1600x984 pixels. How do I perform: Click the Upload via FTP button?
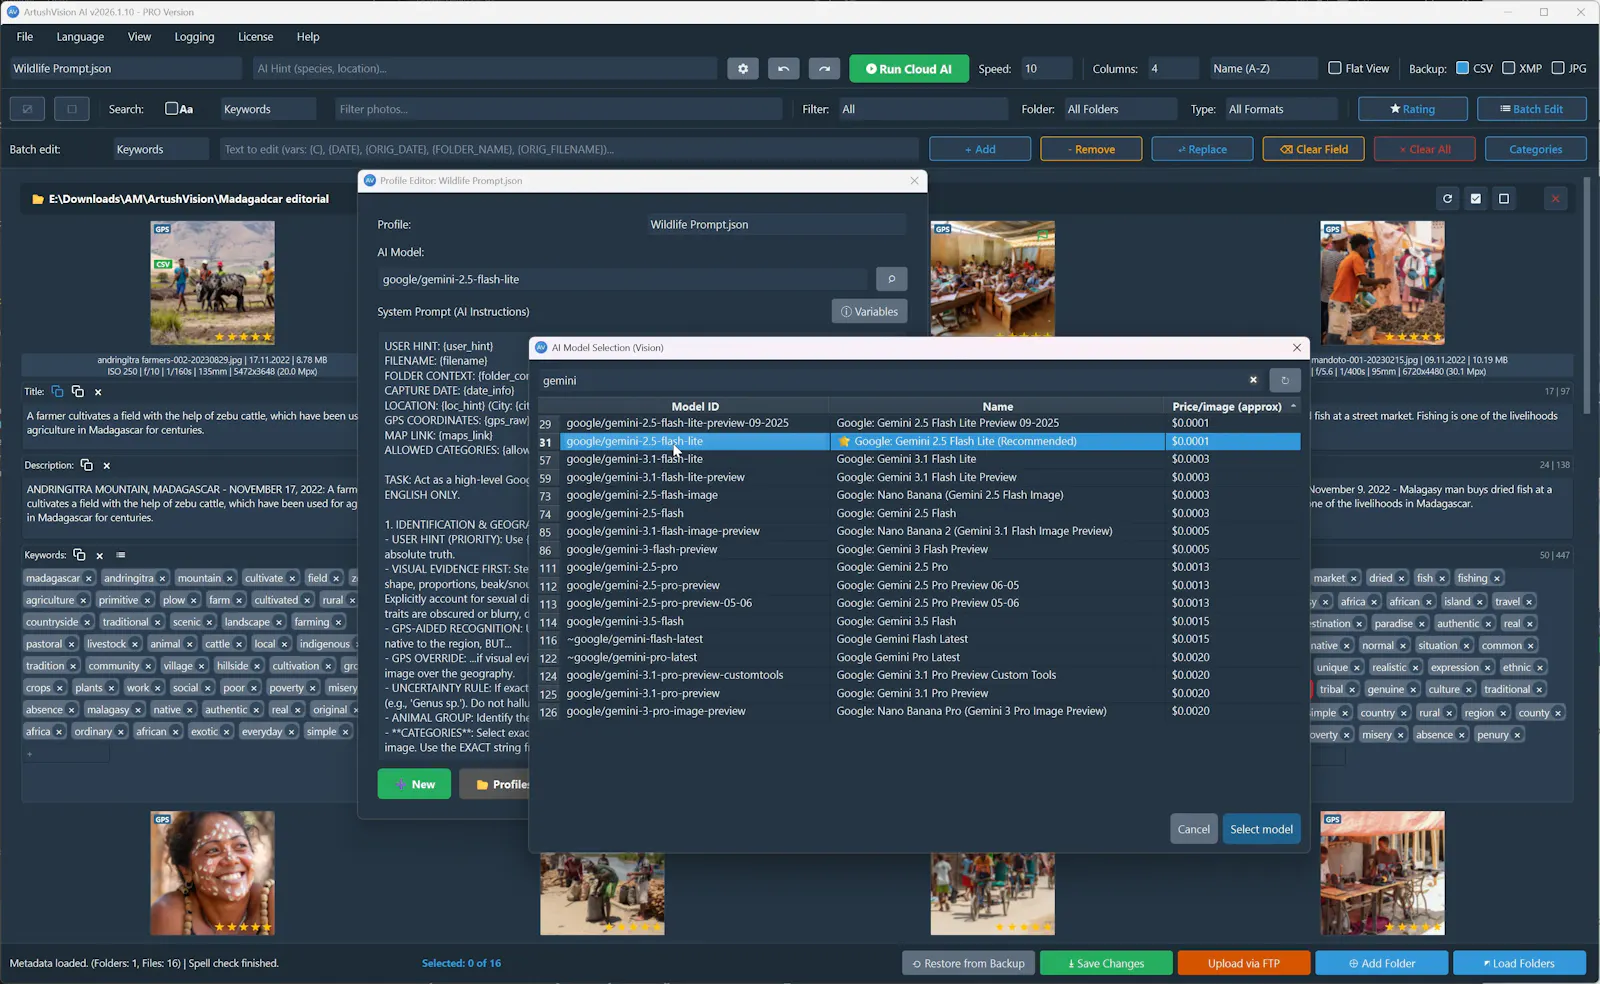pos(1243,963)
